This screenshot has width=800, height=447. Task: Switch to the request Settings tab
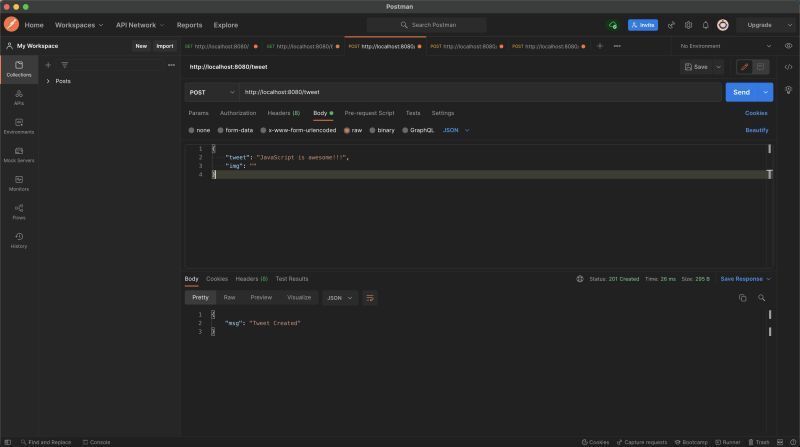443,113
